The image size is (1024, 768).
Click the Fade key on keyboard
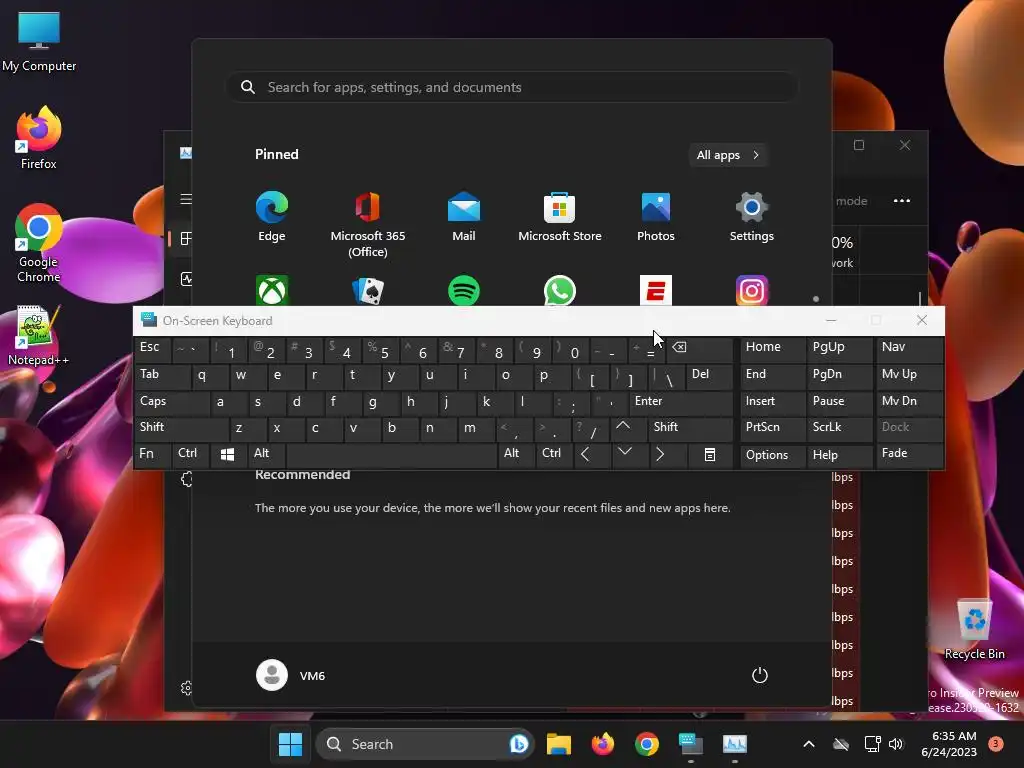[x=910, y=455]
